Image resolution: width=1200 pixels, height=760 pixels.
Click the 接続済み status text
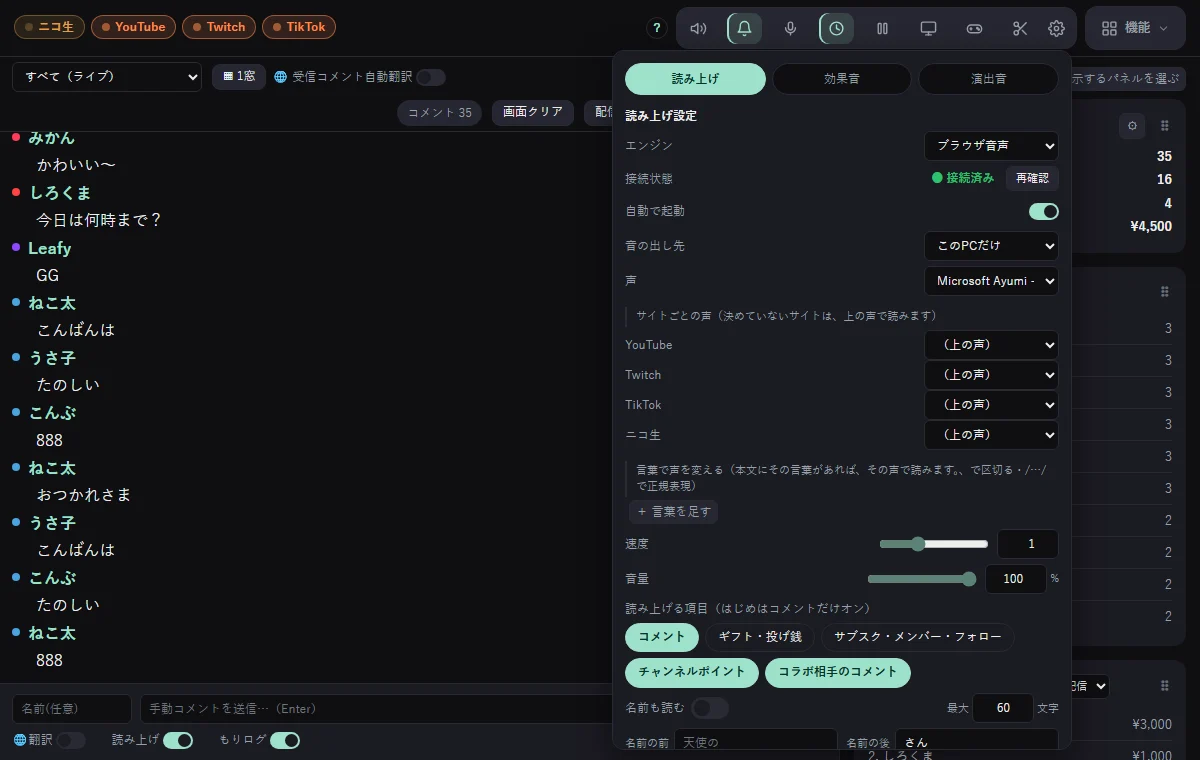coord(970,178)
